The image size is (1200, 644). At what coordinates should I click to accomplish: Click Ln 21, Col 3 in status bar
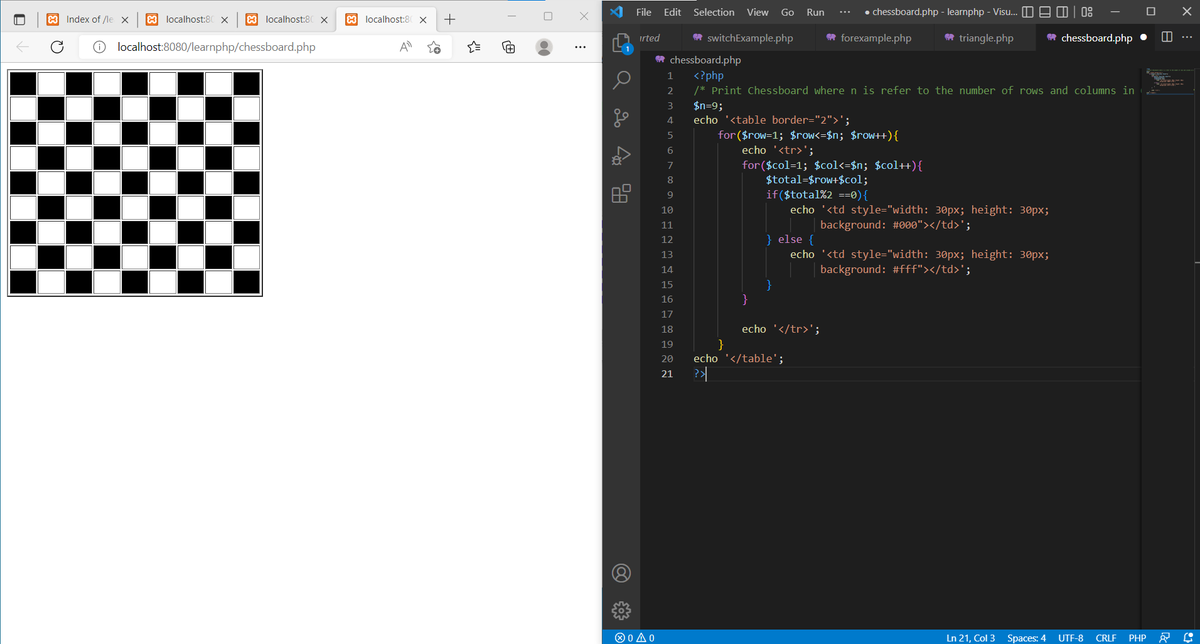click(x=970, y=637)
